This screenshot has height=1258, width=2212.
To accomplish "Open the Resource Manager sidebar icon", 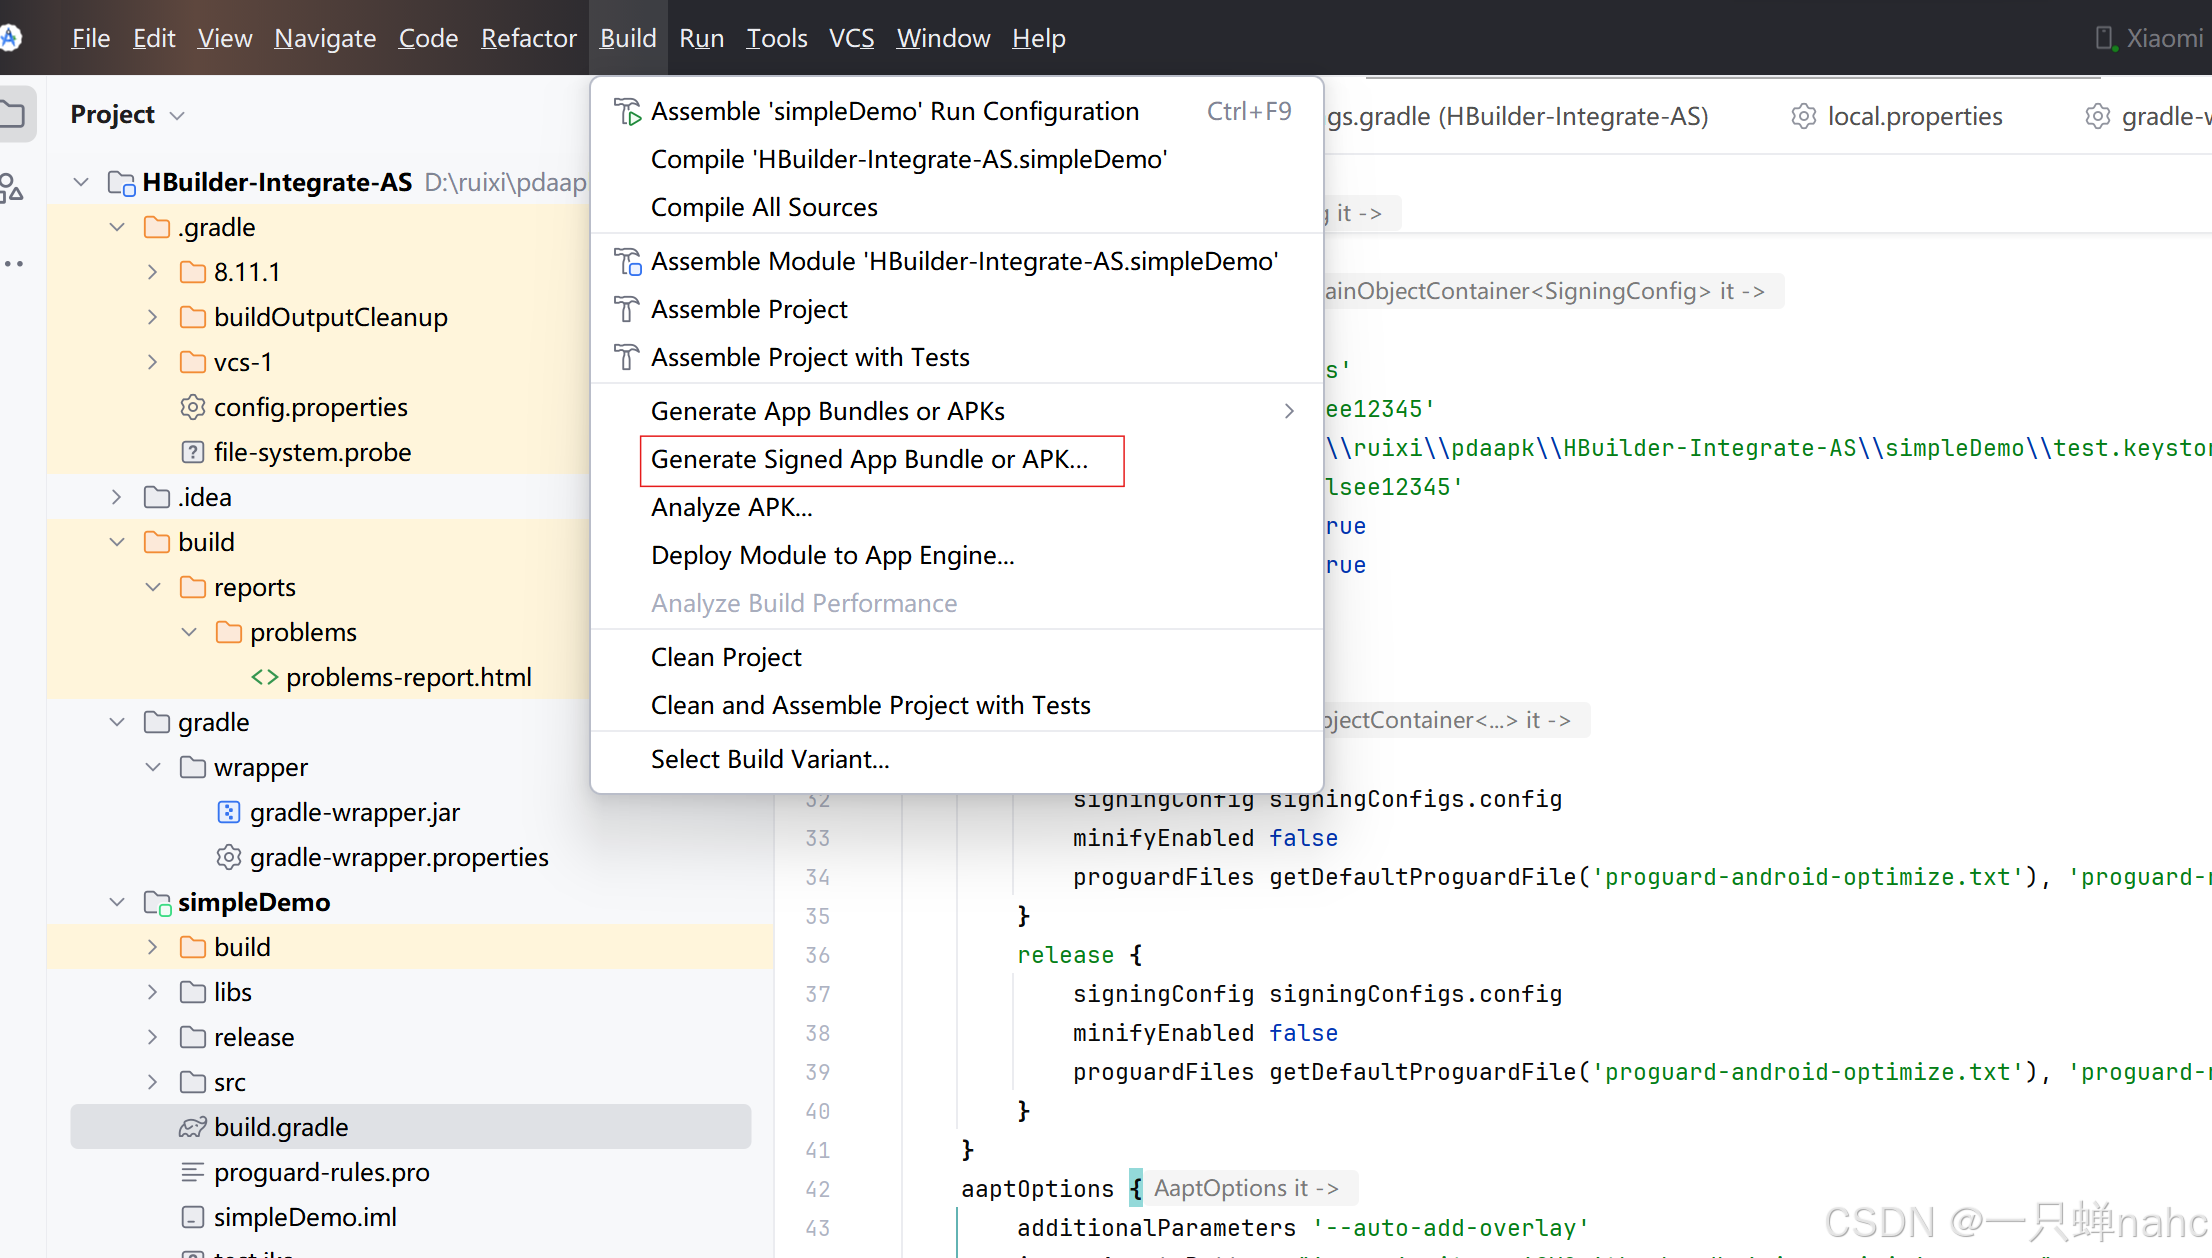I will (12, 188).
